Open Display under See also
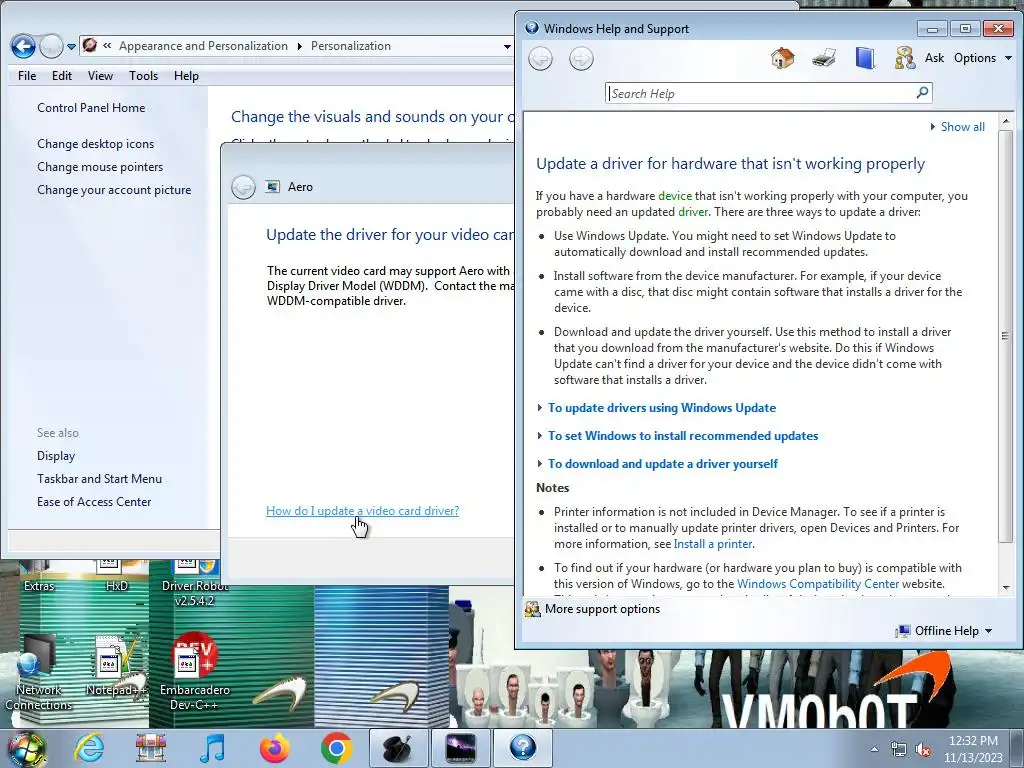 click(x=56, y=456)
